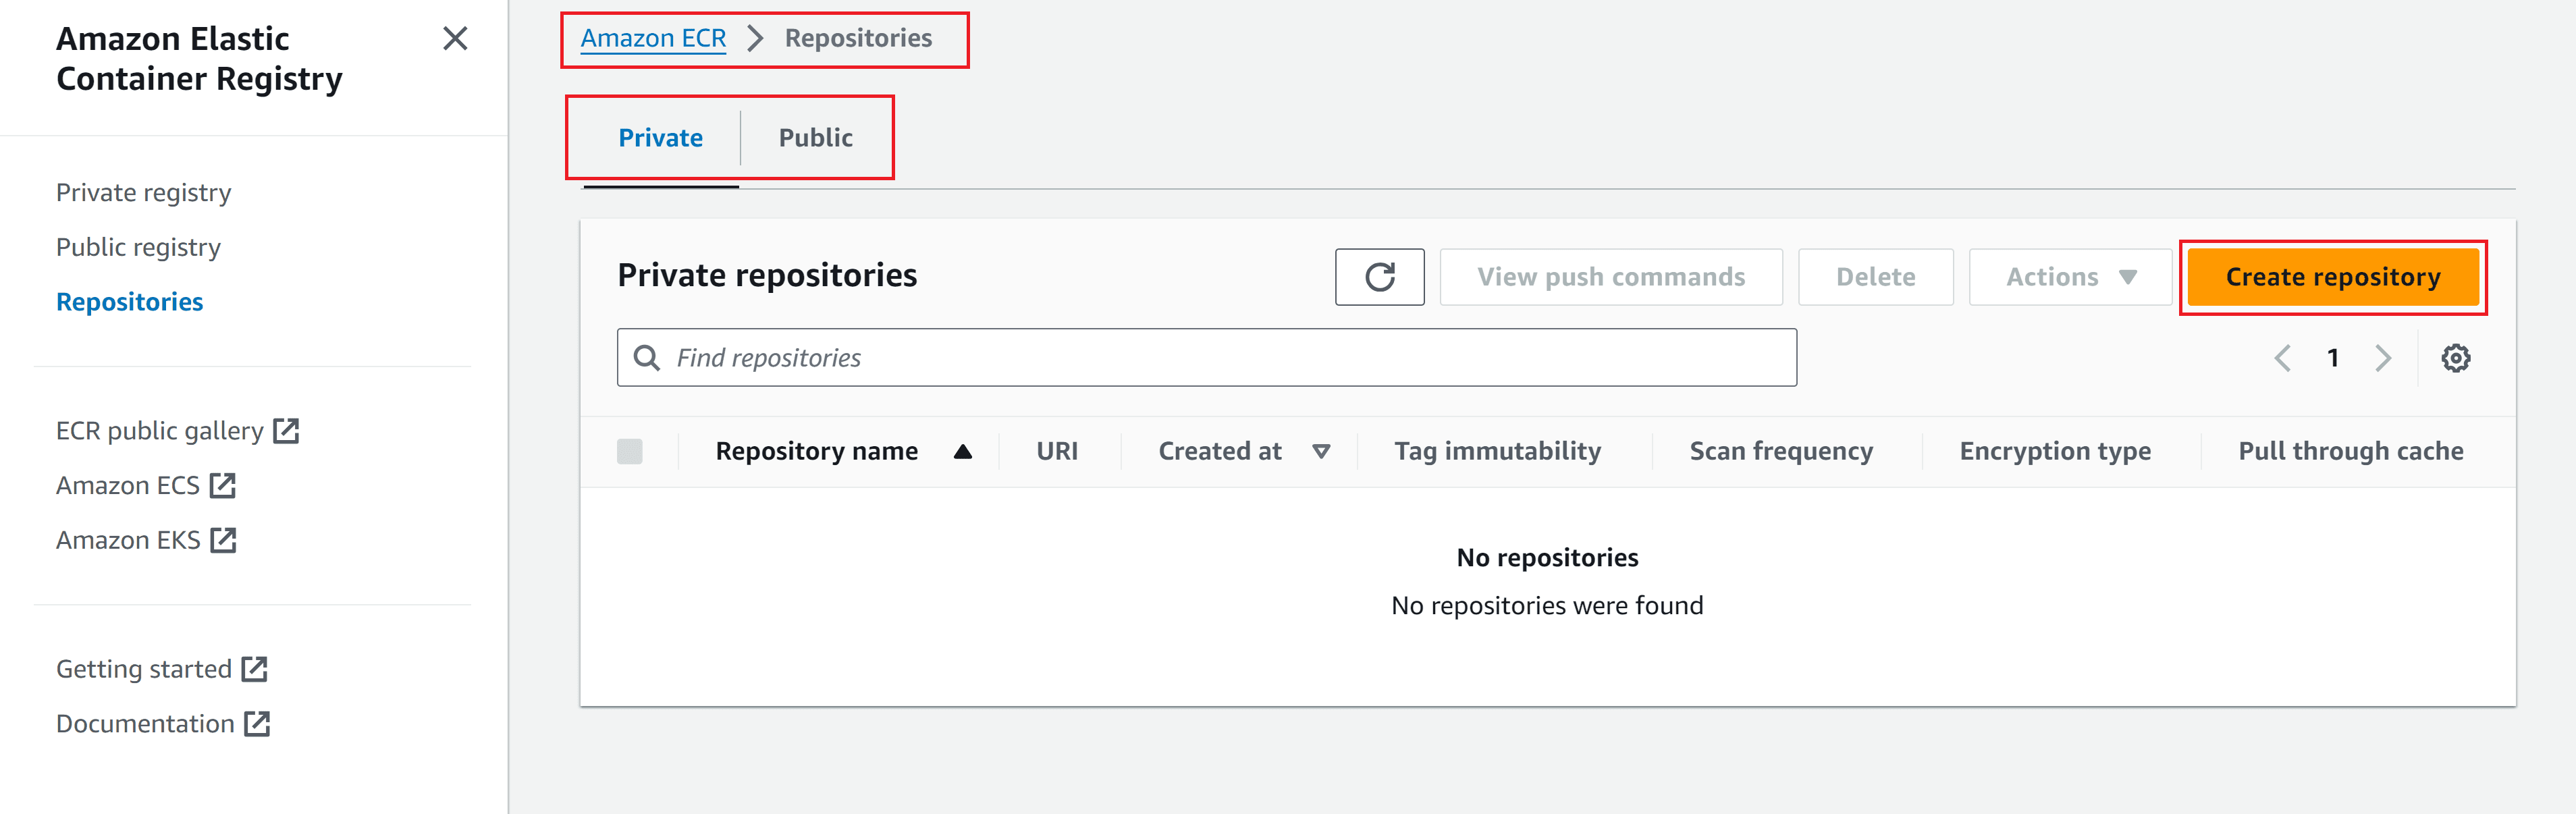The image size is (2576, 814).
Task: Expand the Actions dropdown
Action: 2069,277
